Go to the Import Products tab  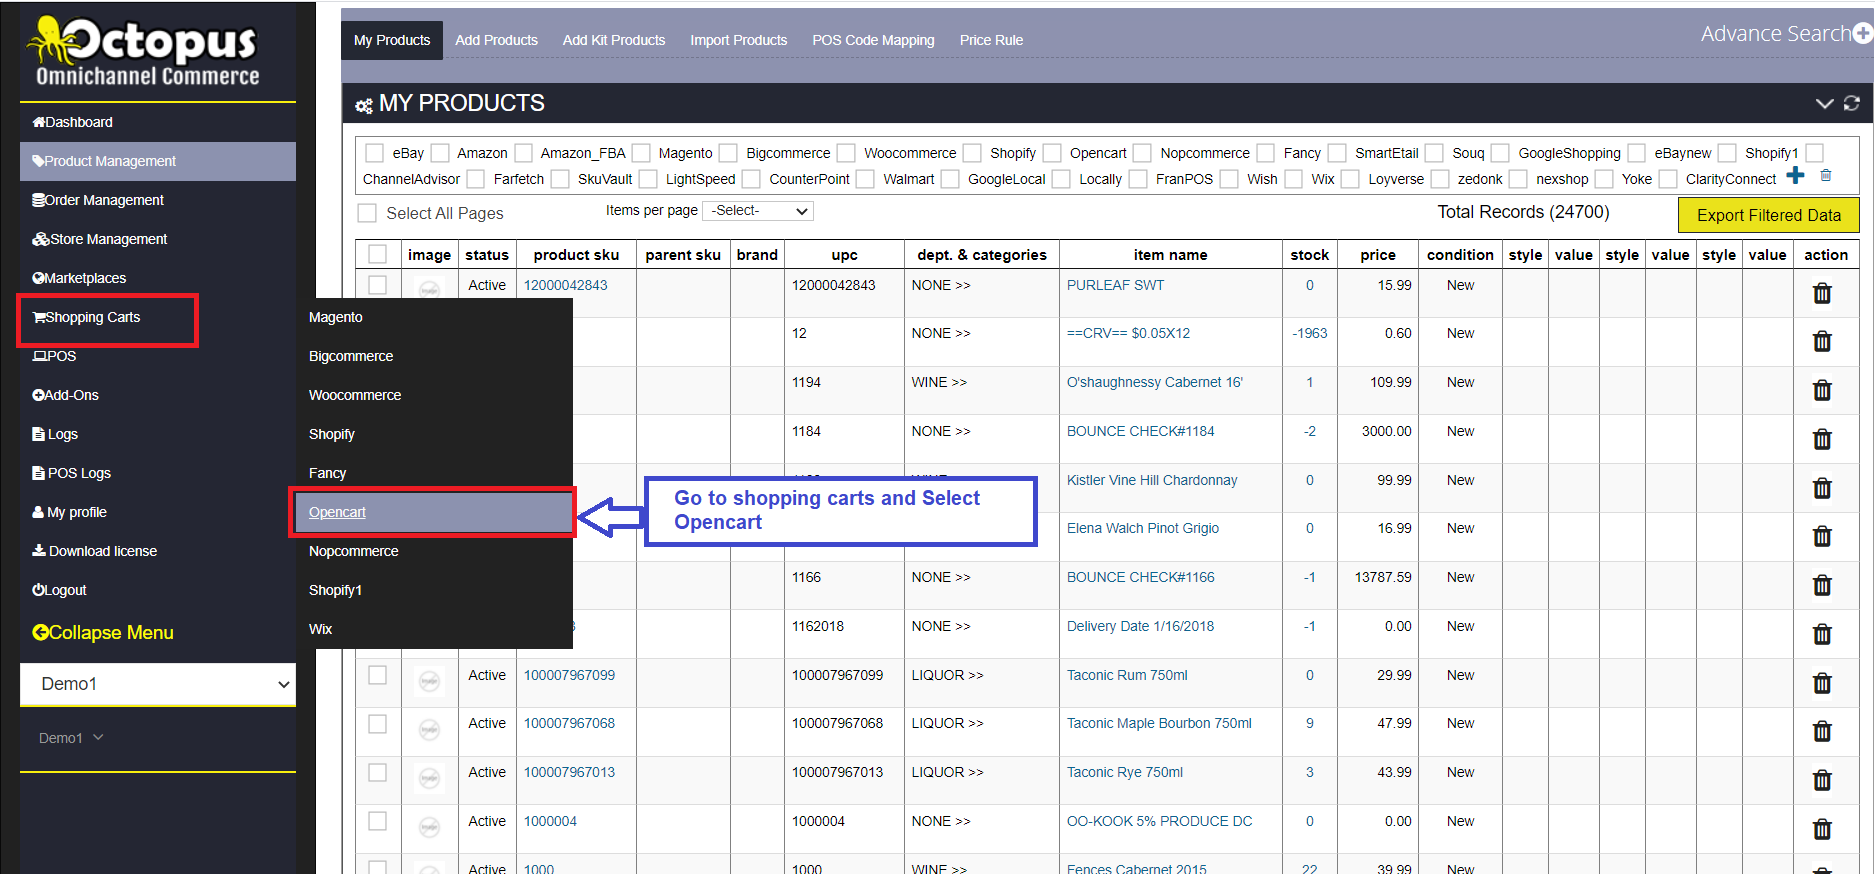coord(739,40)
